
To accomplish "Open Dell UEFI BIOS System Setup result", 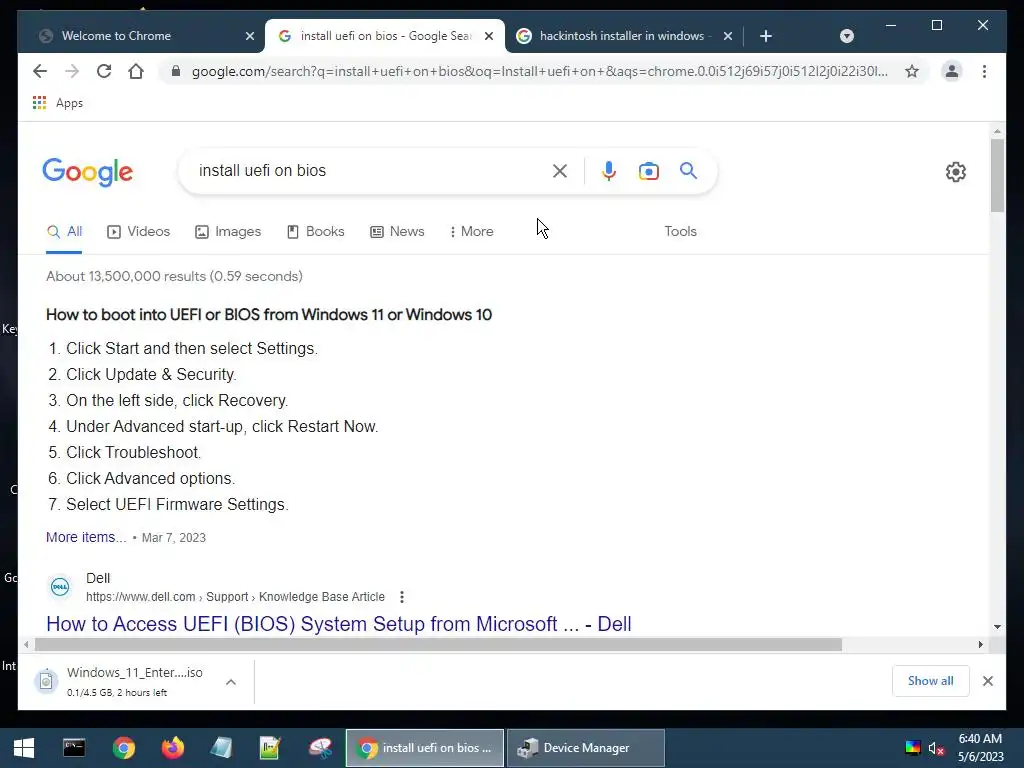I will point(338,624).
